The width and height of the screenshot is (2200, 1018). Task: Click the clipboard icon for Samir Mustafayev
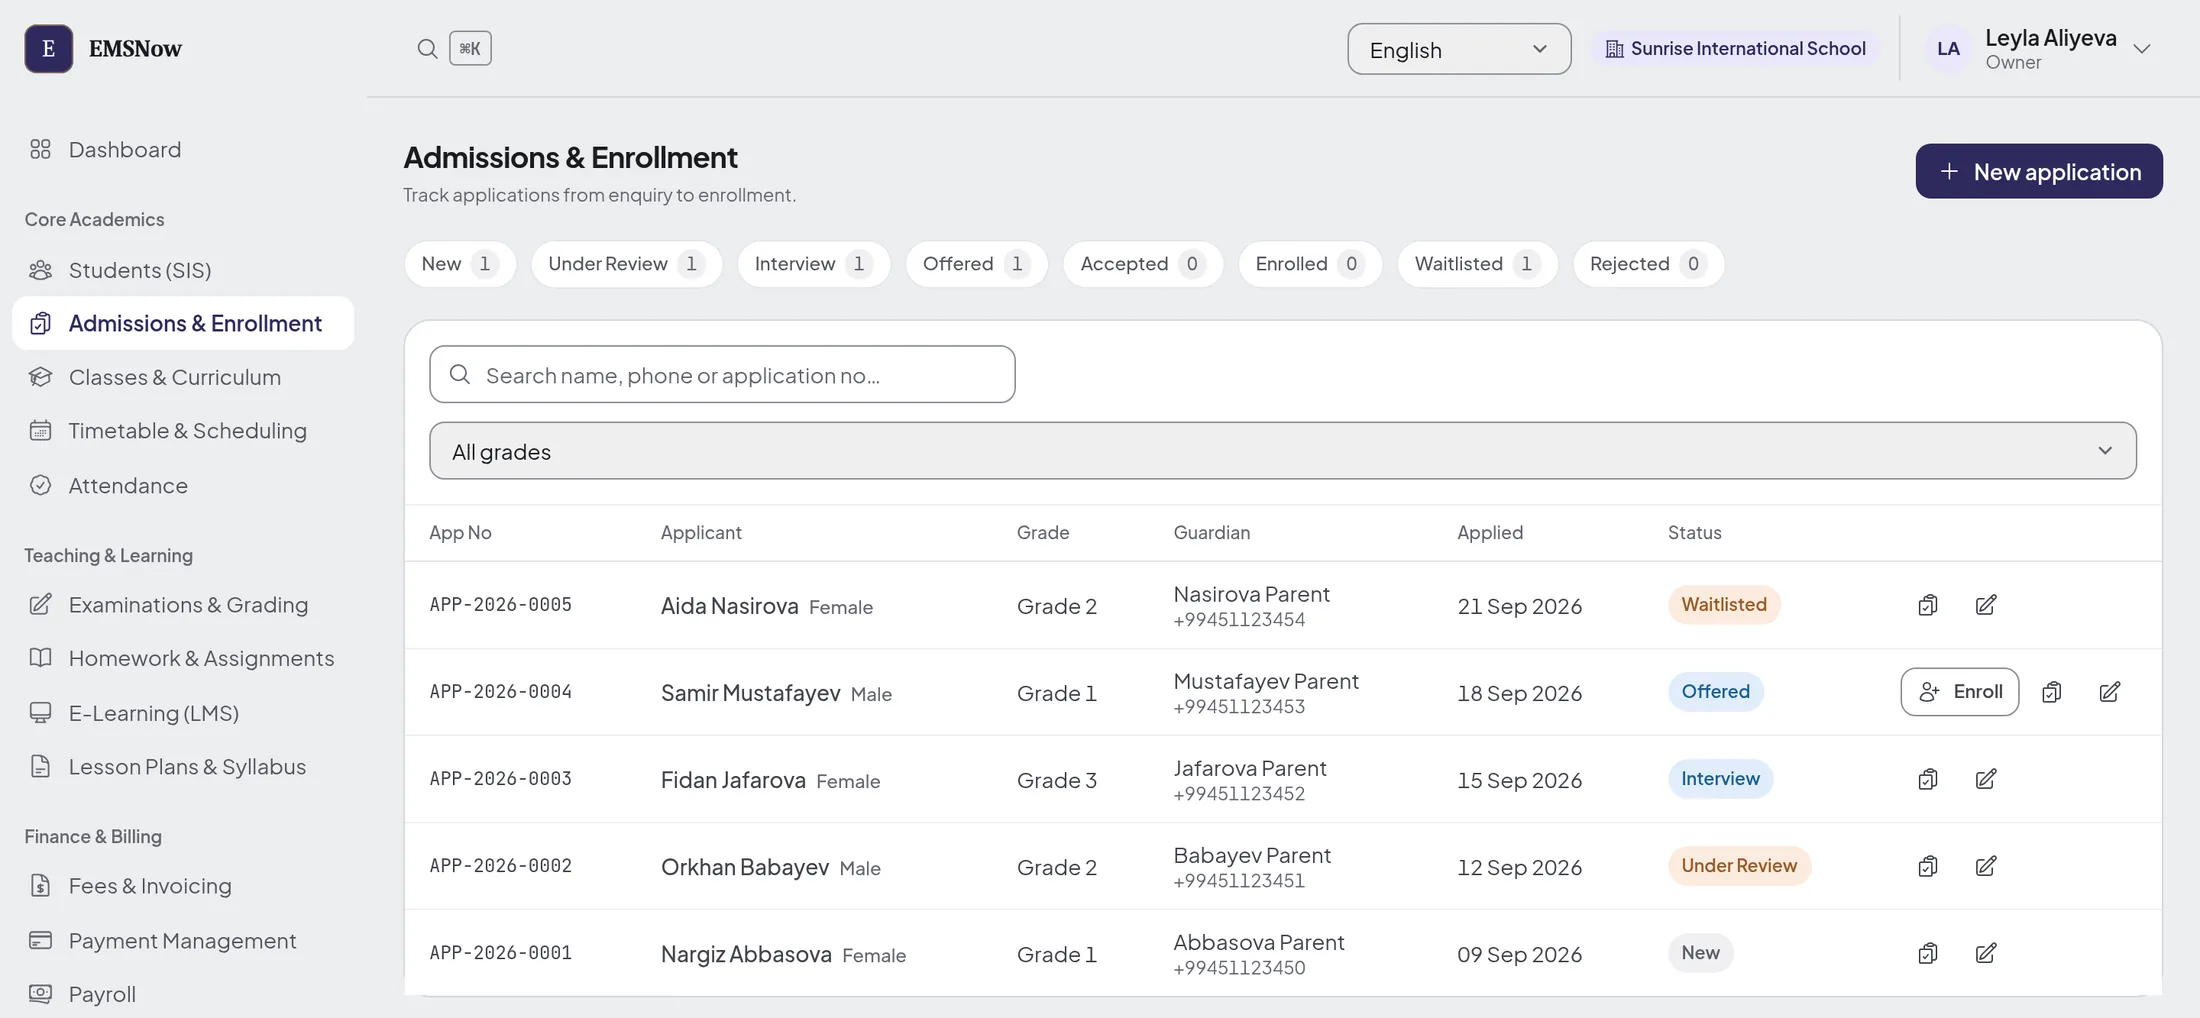pos(2052,692)
